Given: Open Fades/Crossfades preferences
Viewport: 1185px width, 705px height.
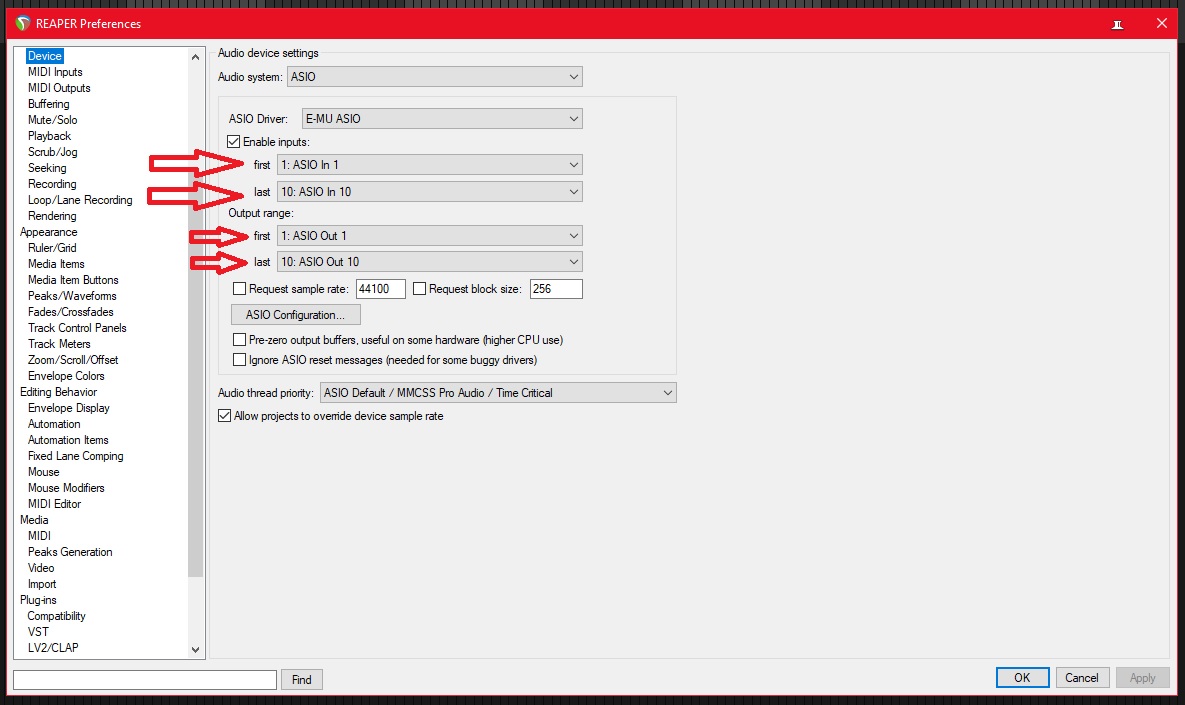Looking at the screenshot, I should coord(70,311).
